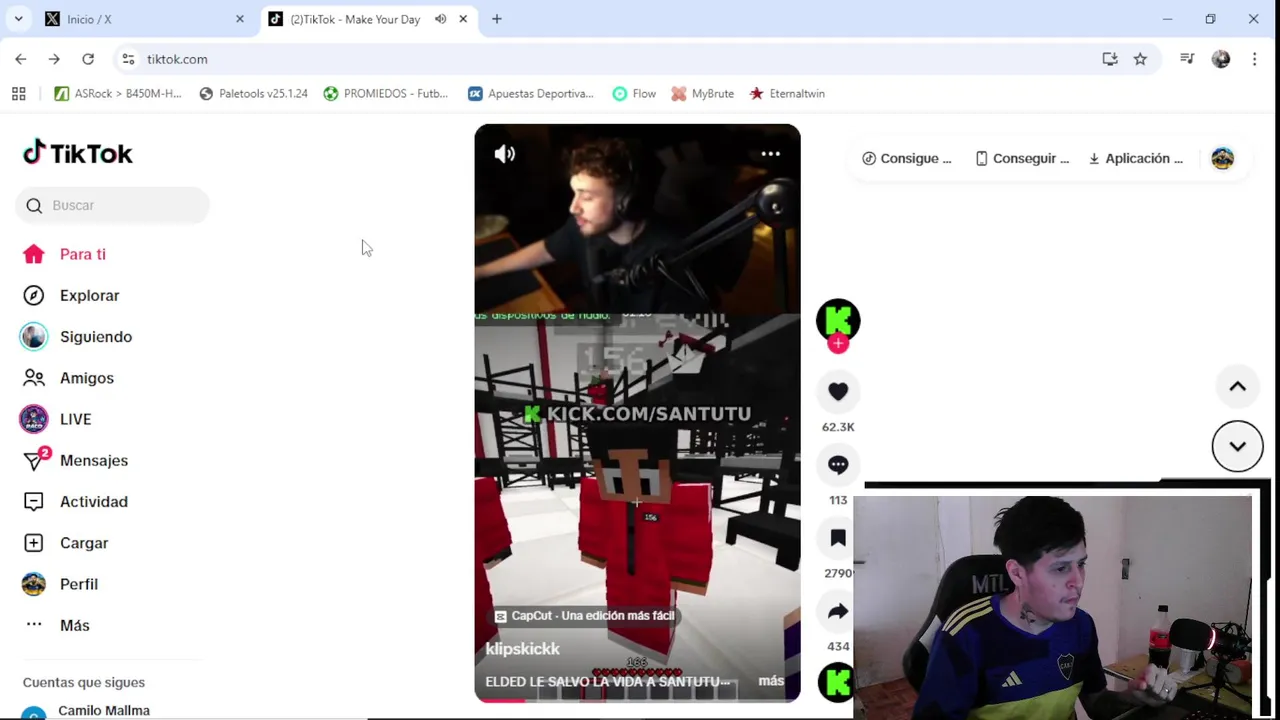Open the profile avatar in the top bar
This screenshot has height=720, width=1280.
(1222, 158)
